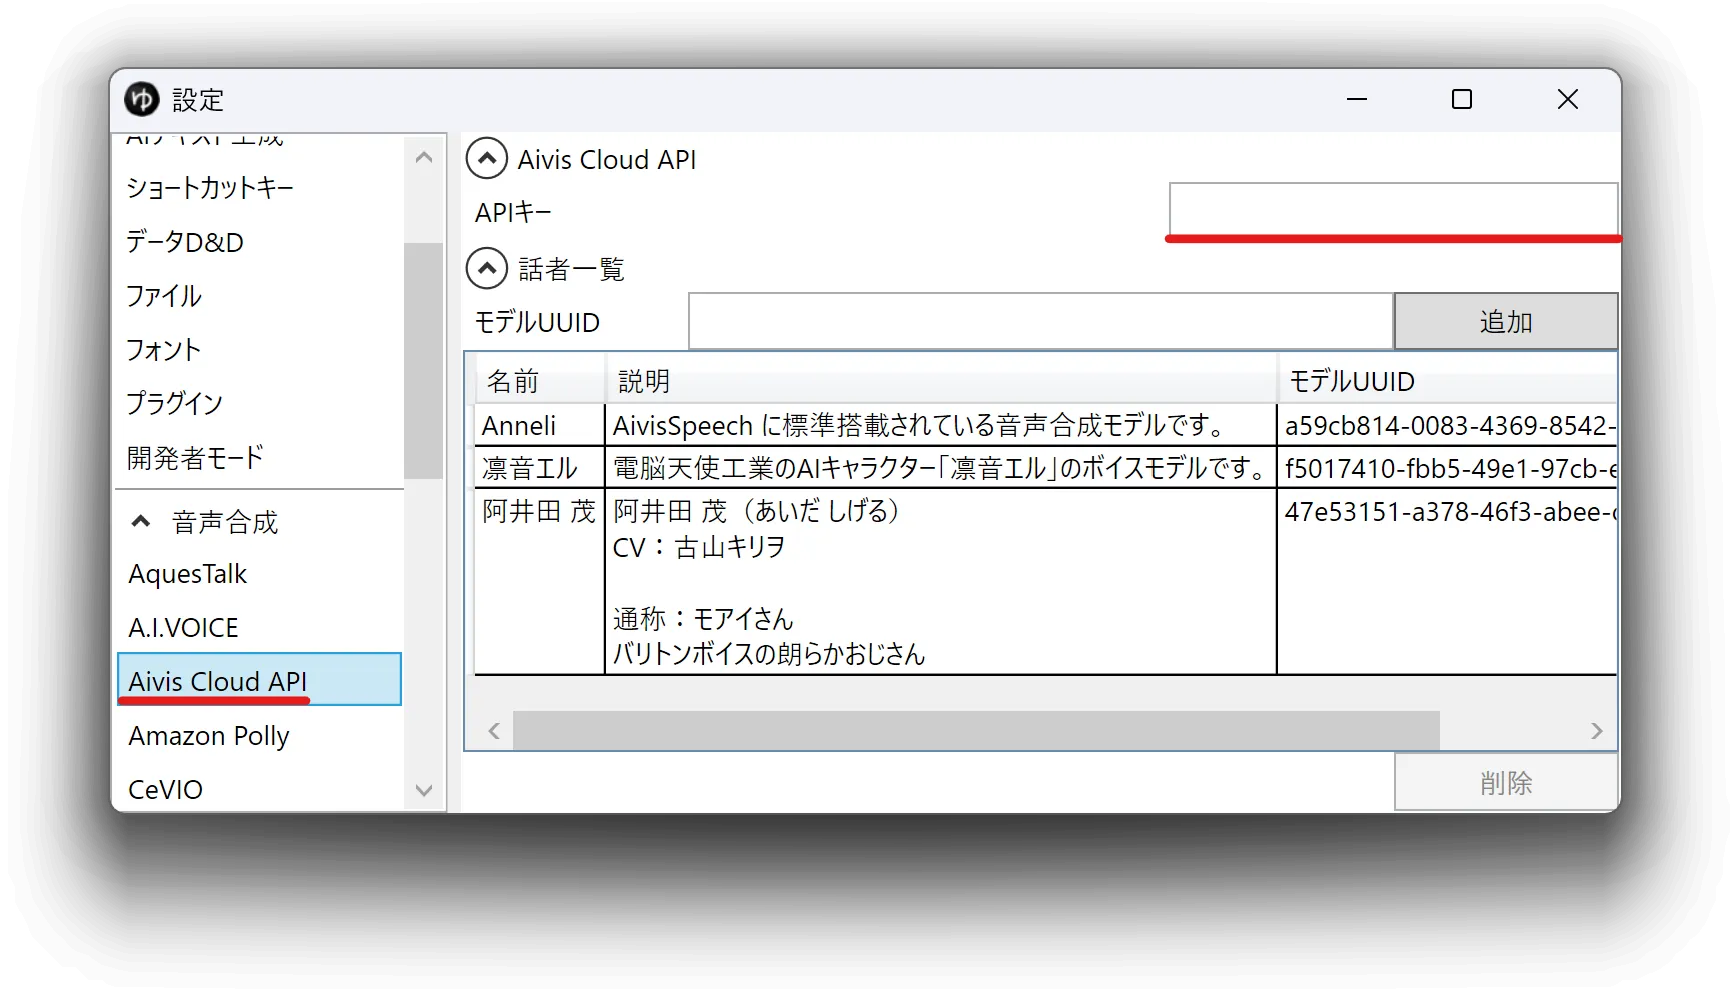Click UUID cell starting a59cb814
The height and width of the screenshot is (990, 1730).
pos(1447,425)
